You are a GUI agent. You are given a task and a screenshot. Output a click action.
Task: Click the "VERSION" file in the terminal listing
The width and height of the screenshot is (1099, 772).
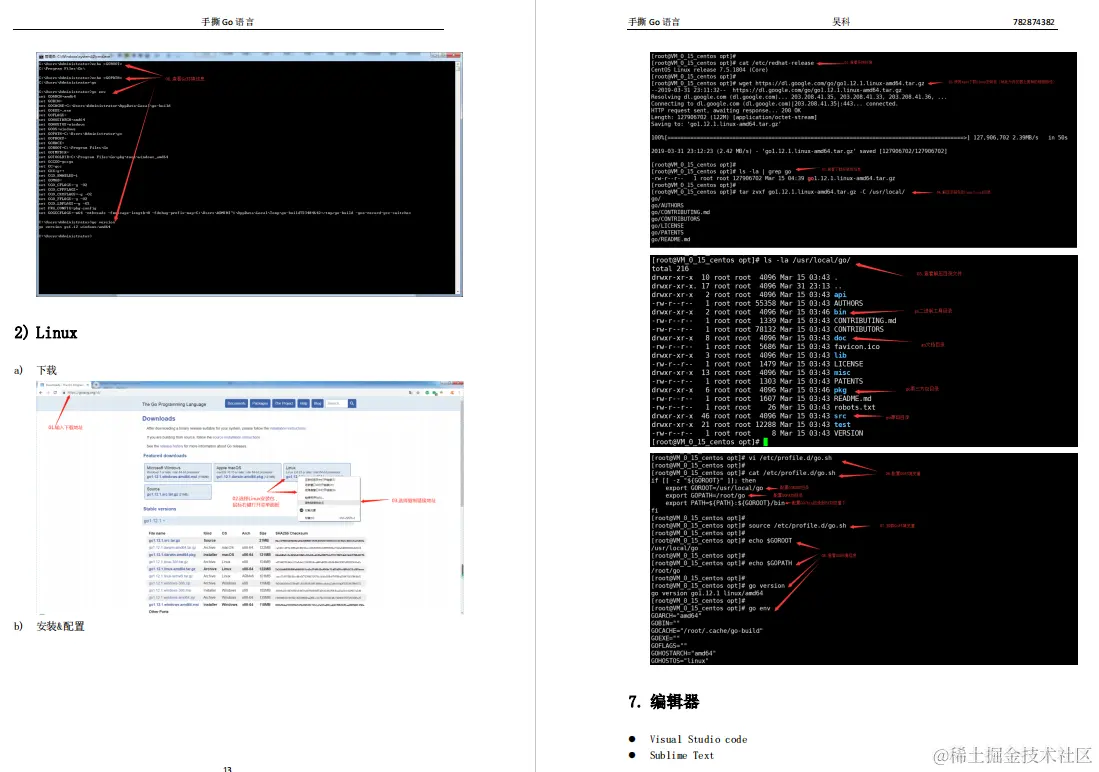pyautogui.click(x=848, y=433)
